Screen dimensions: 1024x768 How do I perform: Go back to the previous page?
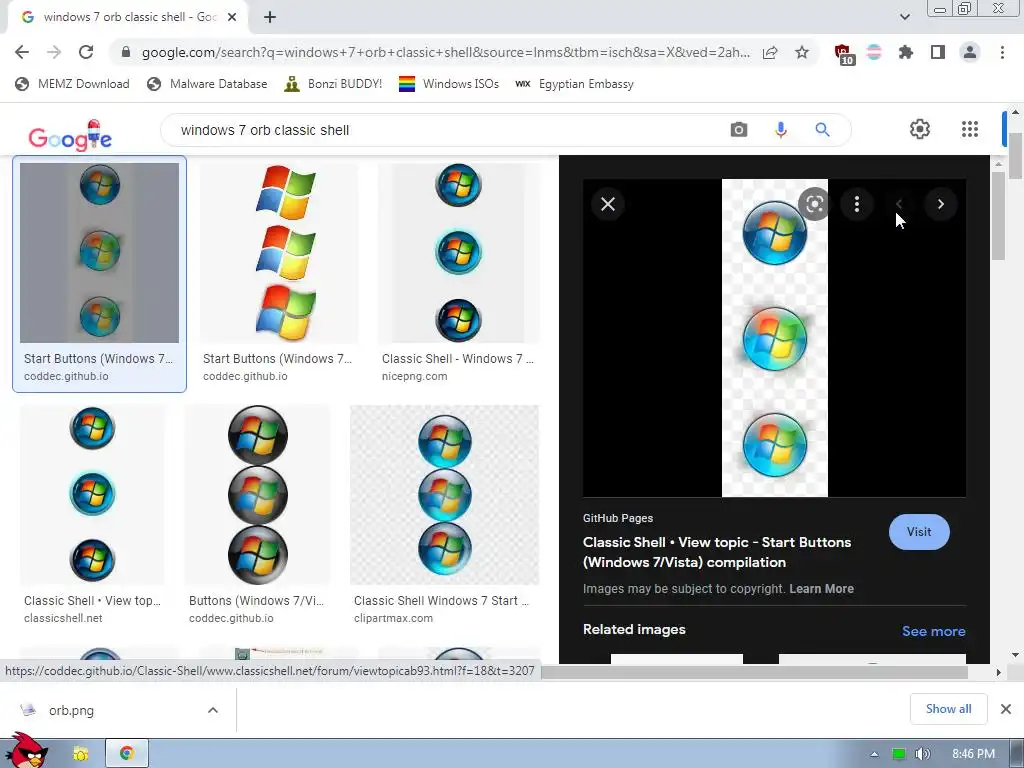(22, 52)
